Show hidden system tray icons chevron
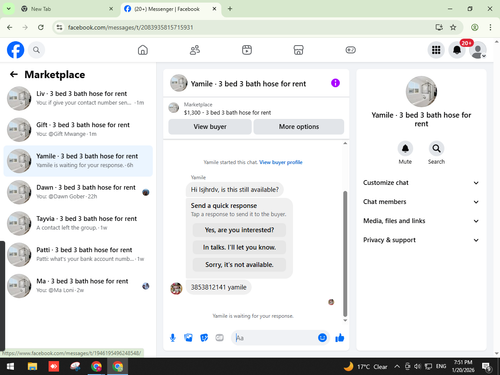 (397, 367)
